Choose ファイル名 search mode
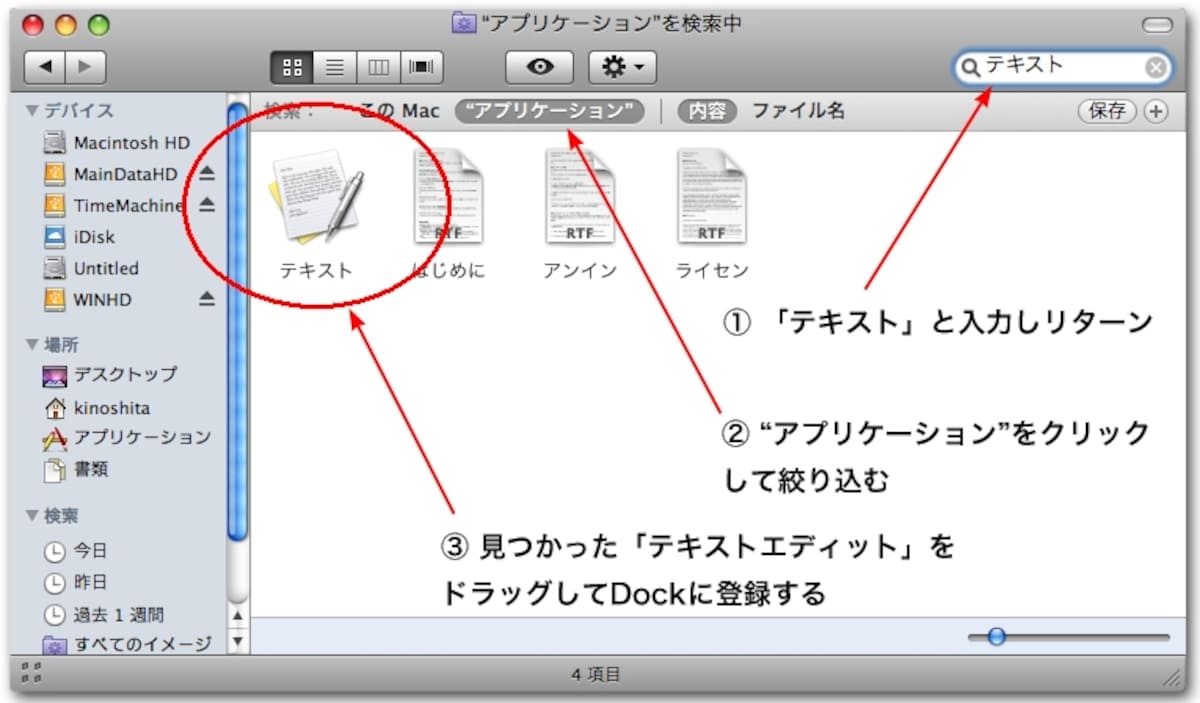 tap(798, 111)
